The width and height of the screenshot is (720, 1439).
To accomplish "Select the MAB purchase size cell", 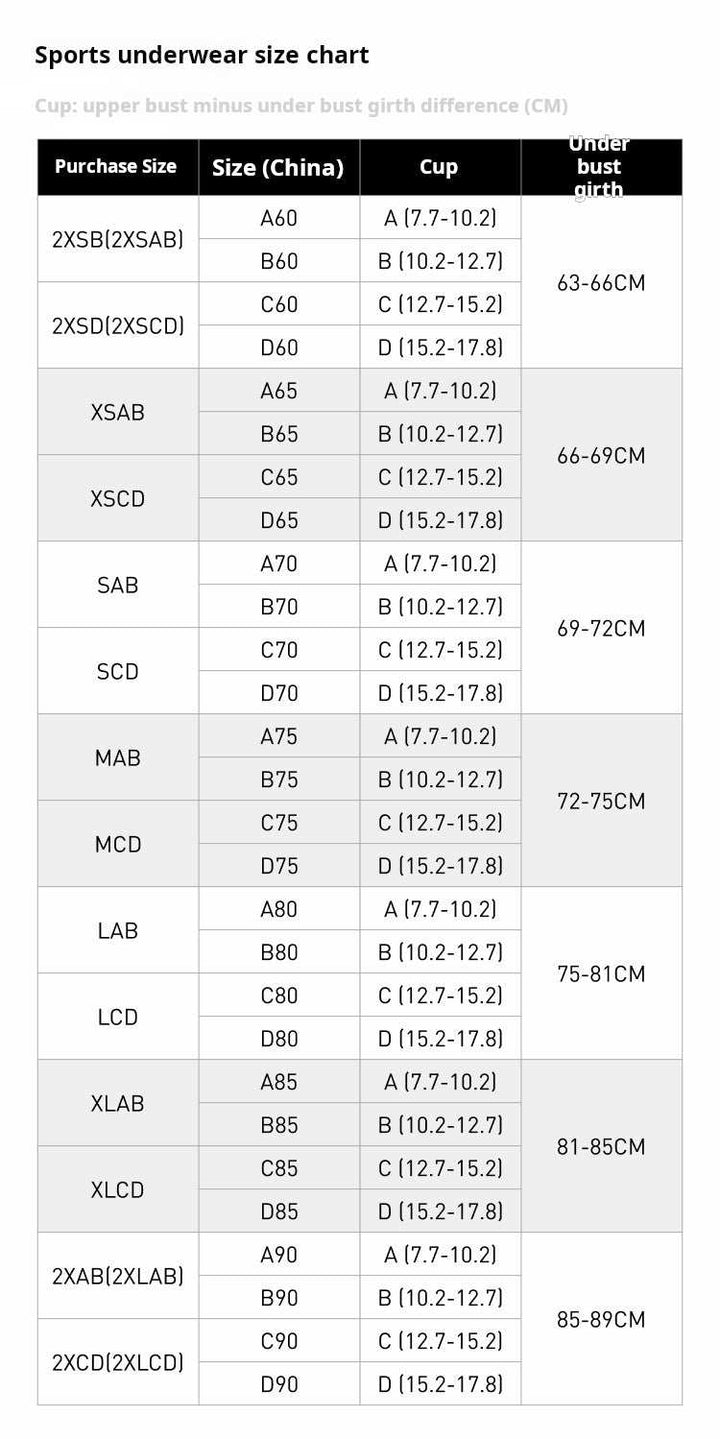I will pos(118,758).
